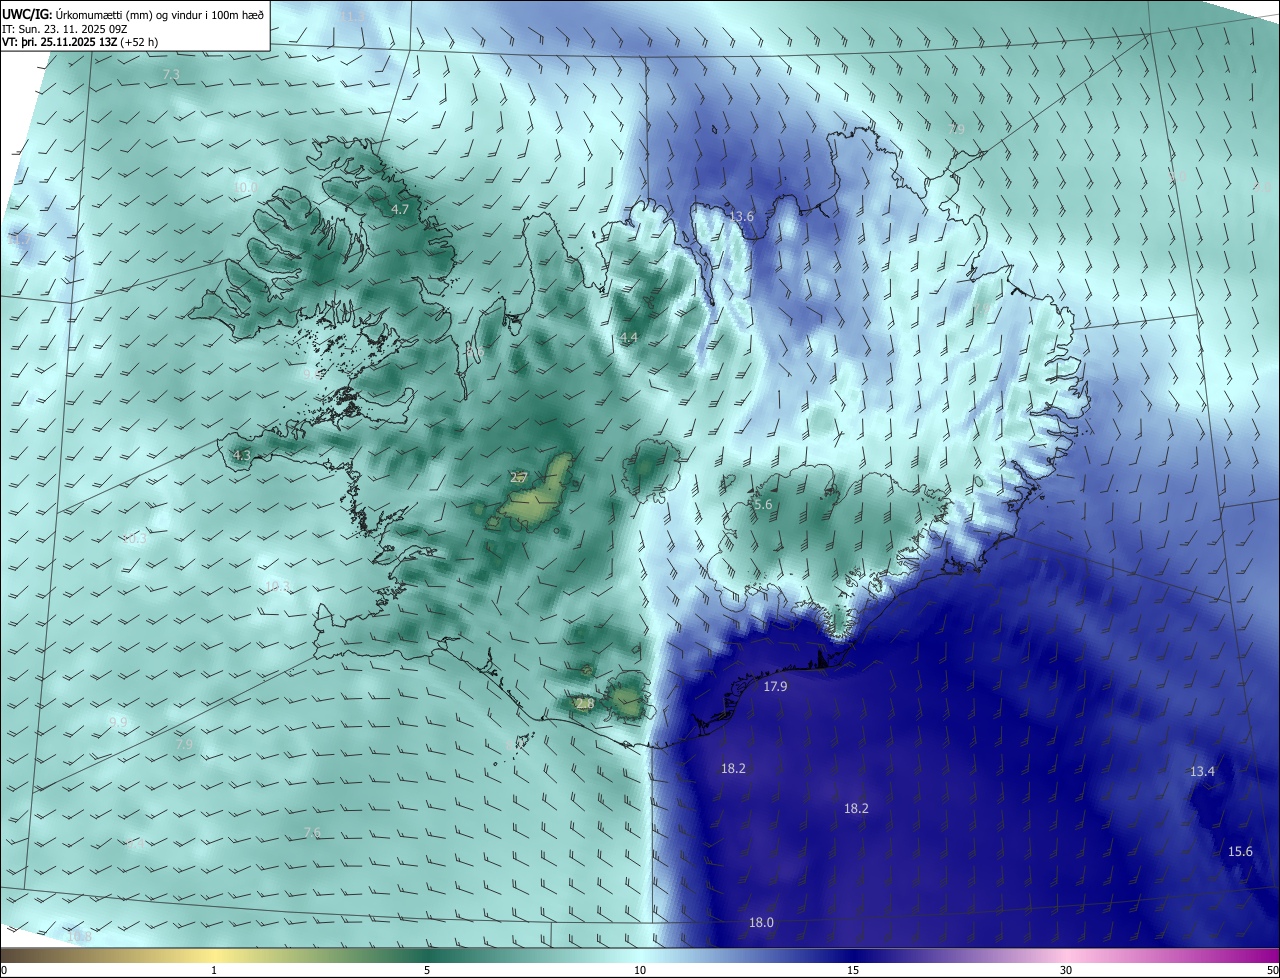Click the 7.3 value label
This screenshot has height=978, width=1280.
click(171, 75)
